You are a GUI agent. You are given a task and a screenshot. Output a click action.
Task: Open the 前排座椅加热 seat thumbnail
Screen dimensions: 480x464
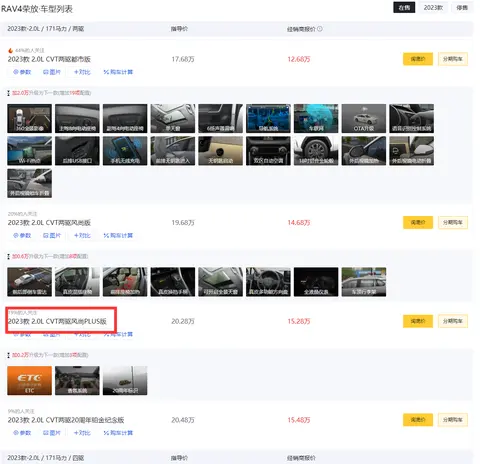coord(125,282)
